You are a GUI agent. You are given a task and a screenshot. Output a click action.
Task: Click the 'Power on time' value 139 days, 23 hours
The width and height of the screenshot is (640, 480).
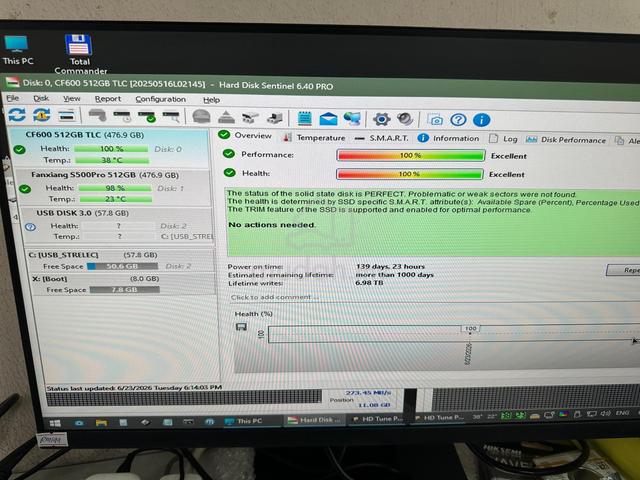[x=390, y=267]
